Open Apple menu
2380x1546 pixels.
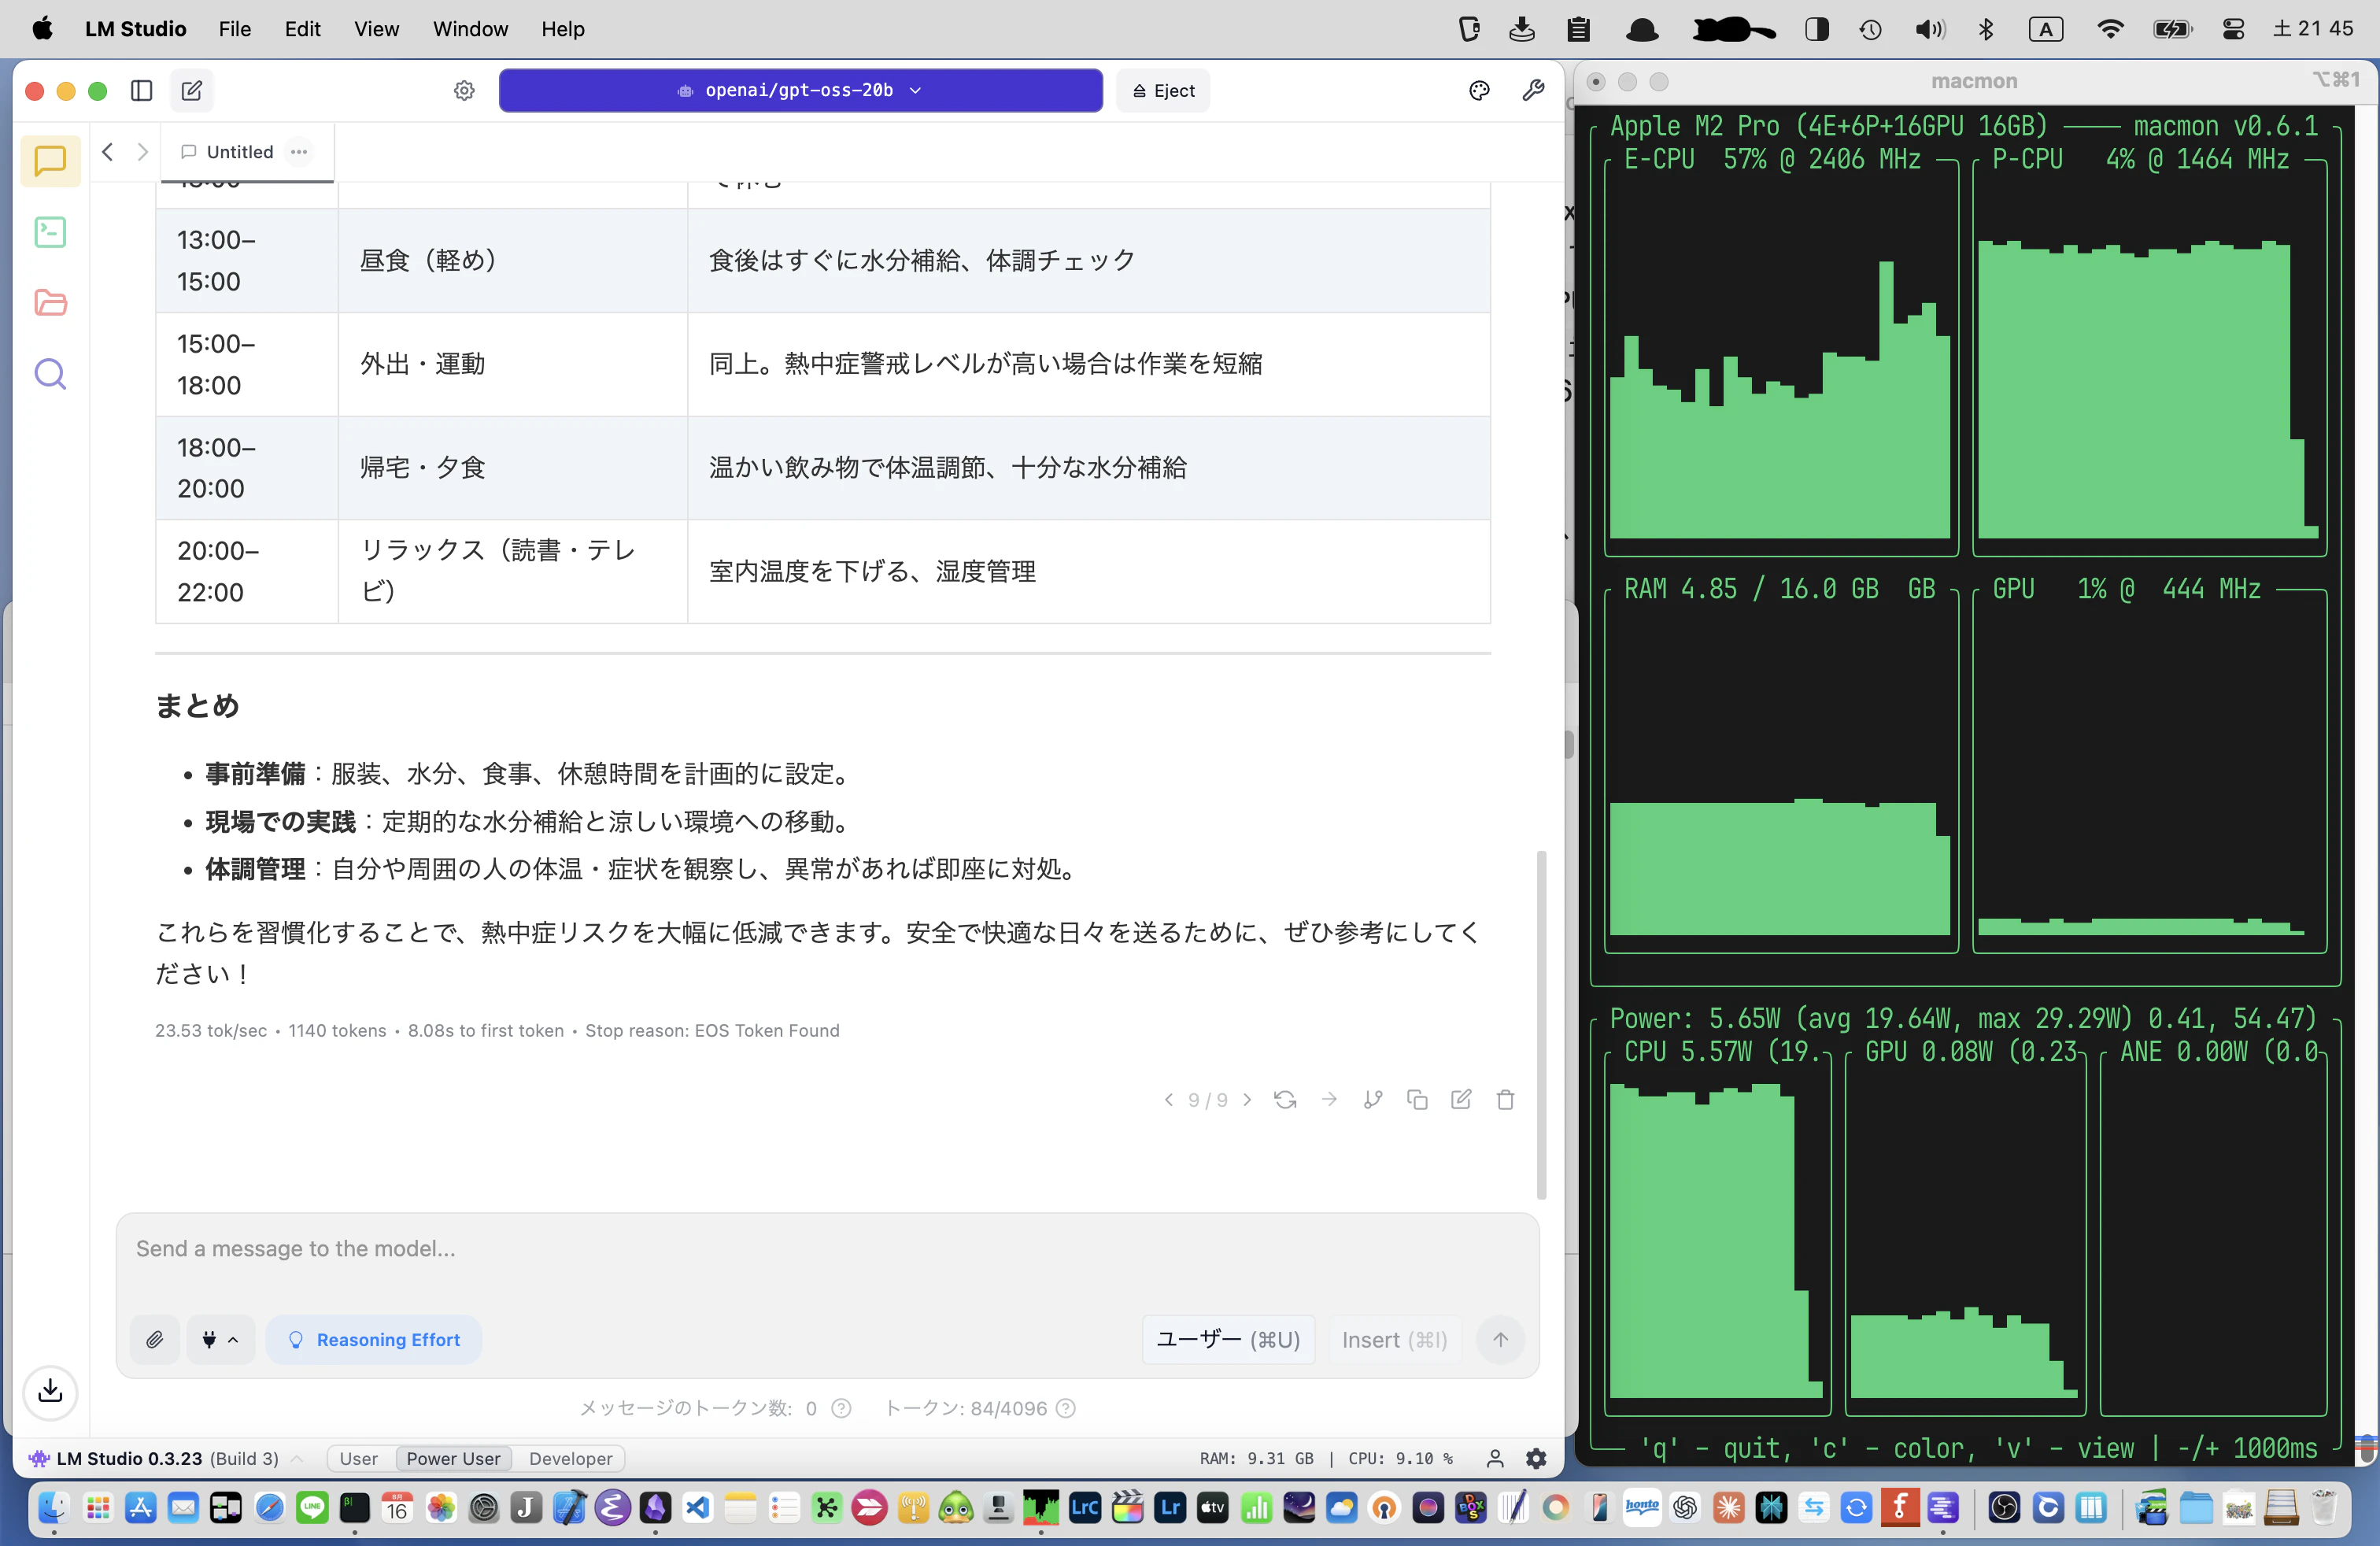42,29
